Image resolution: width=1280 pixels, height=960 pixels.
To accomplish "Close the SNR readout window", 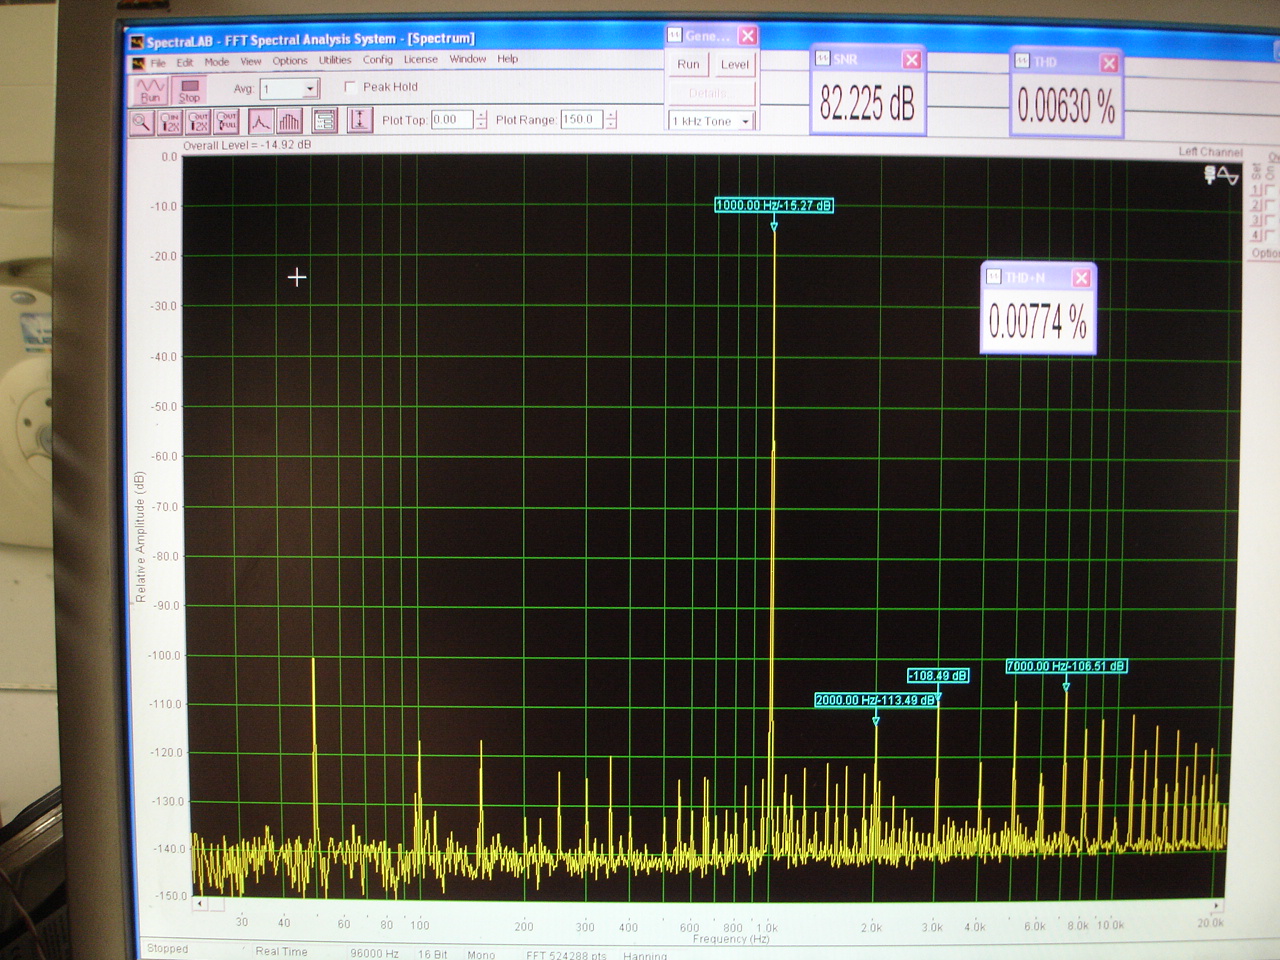I will pos(912,60).
